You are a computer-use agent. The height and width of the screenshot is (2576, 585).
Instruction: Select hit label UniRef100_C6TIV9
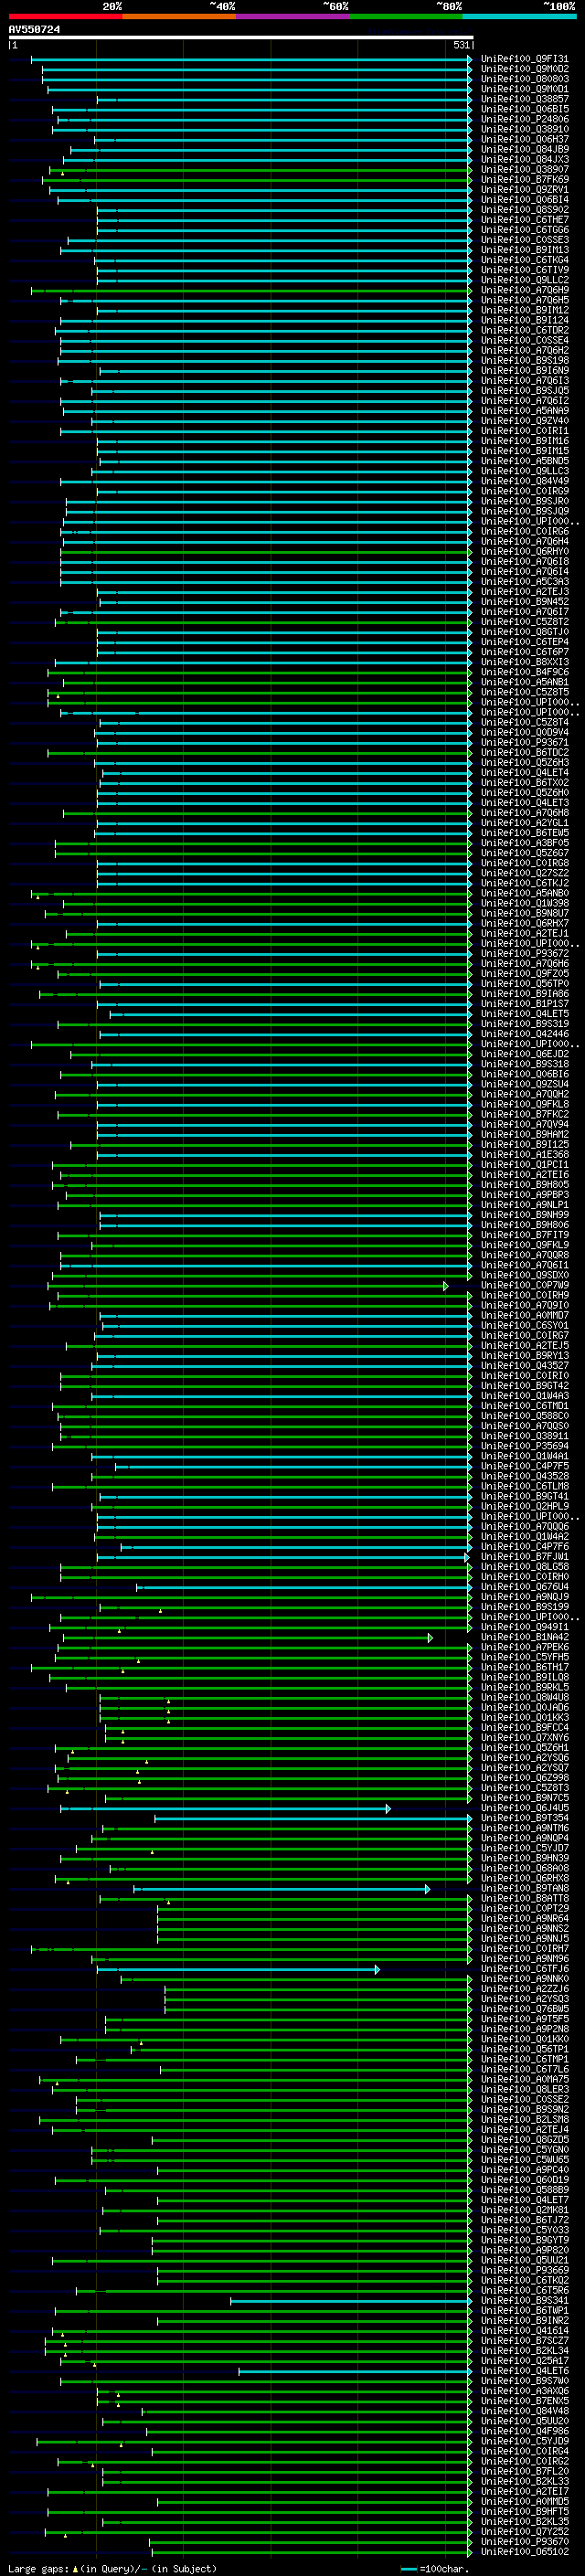click(525, 270)
